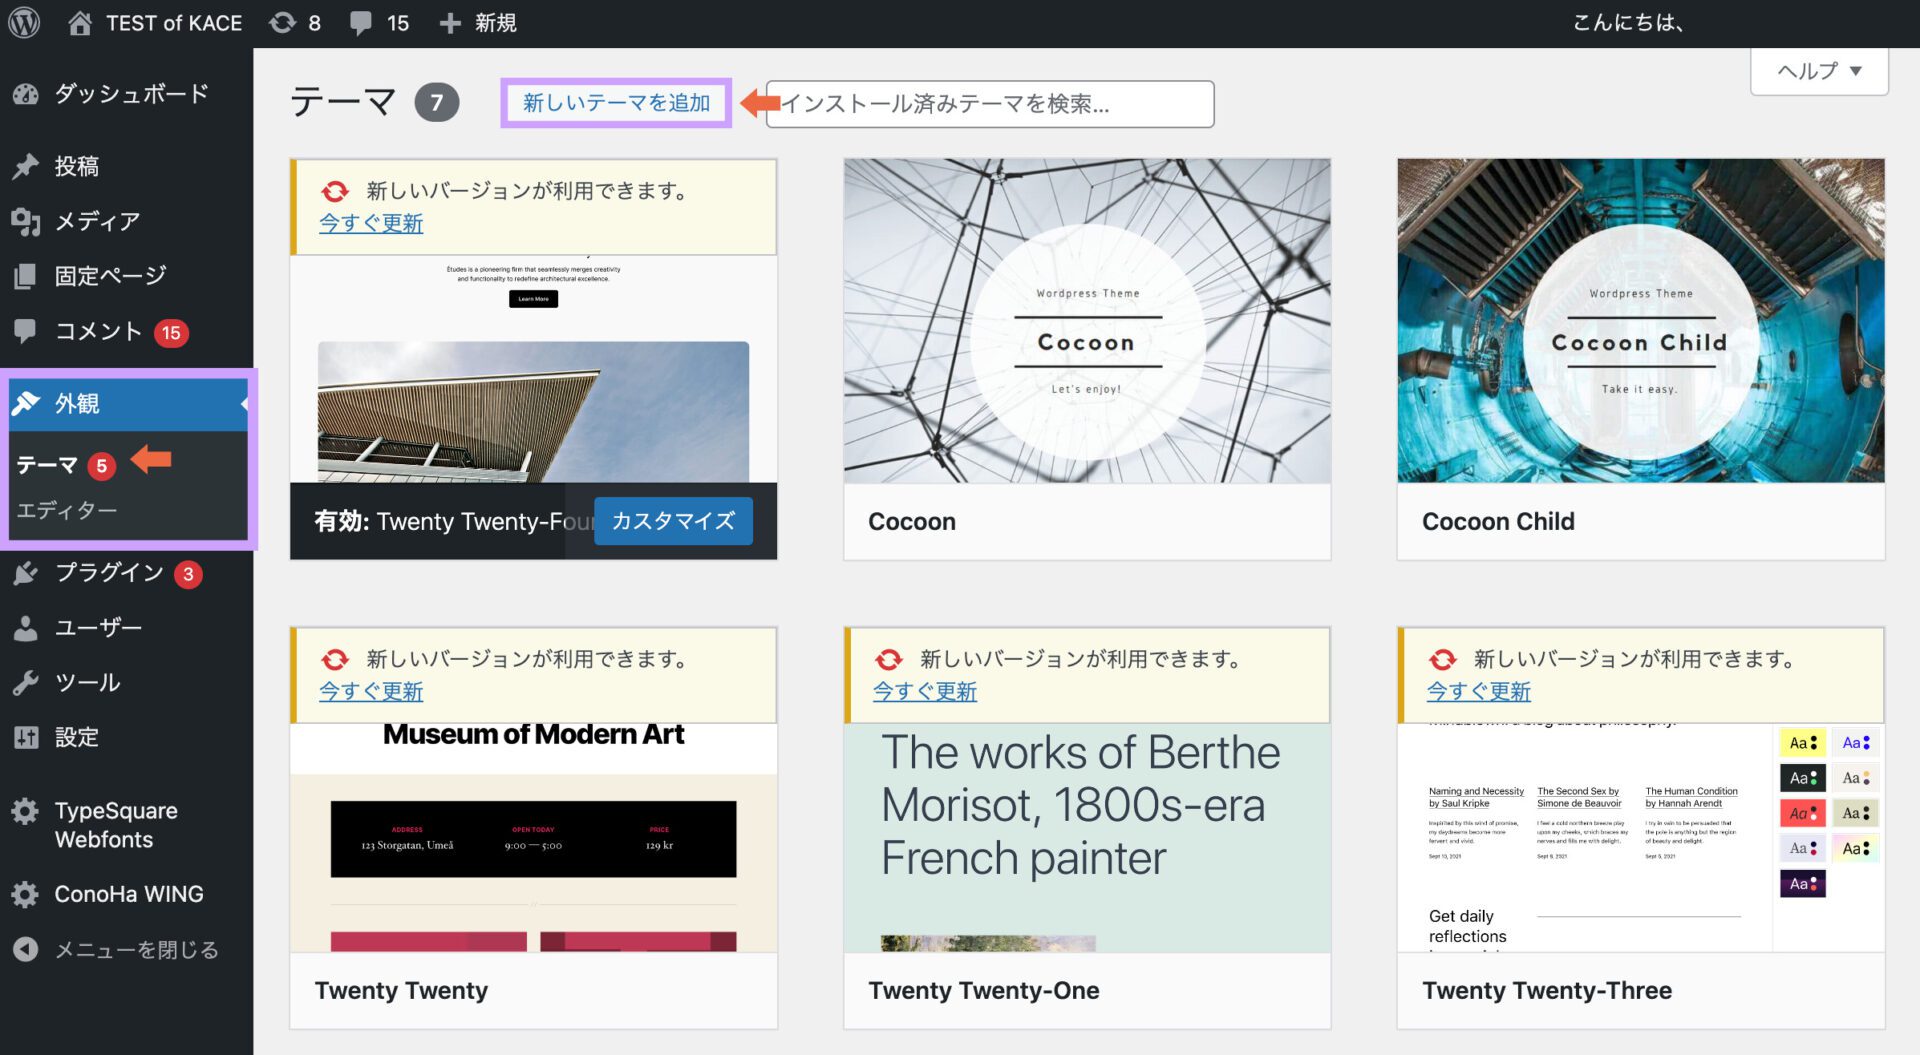Click the ダッシュボード gauge icon
1920x1055 pixels.
26,94
